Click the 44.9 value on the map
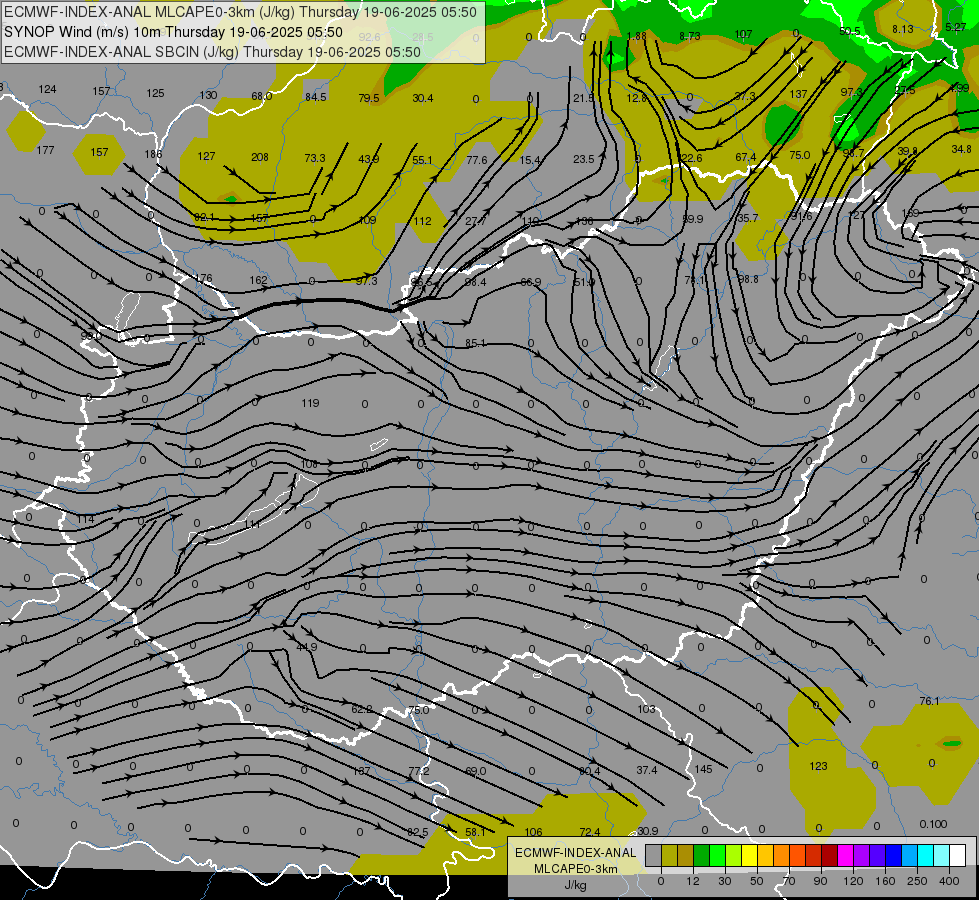The image size is (979, 900). coord(307,646)
